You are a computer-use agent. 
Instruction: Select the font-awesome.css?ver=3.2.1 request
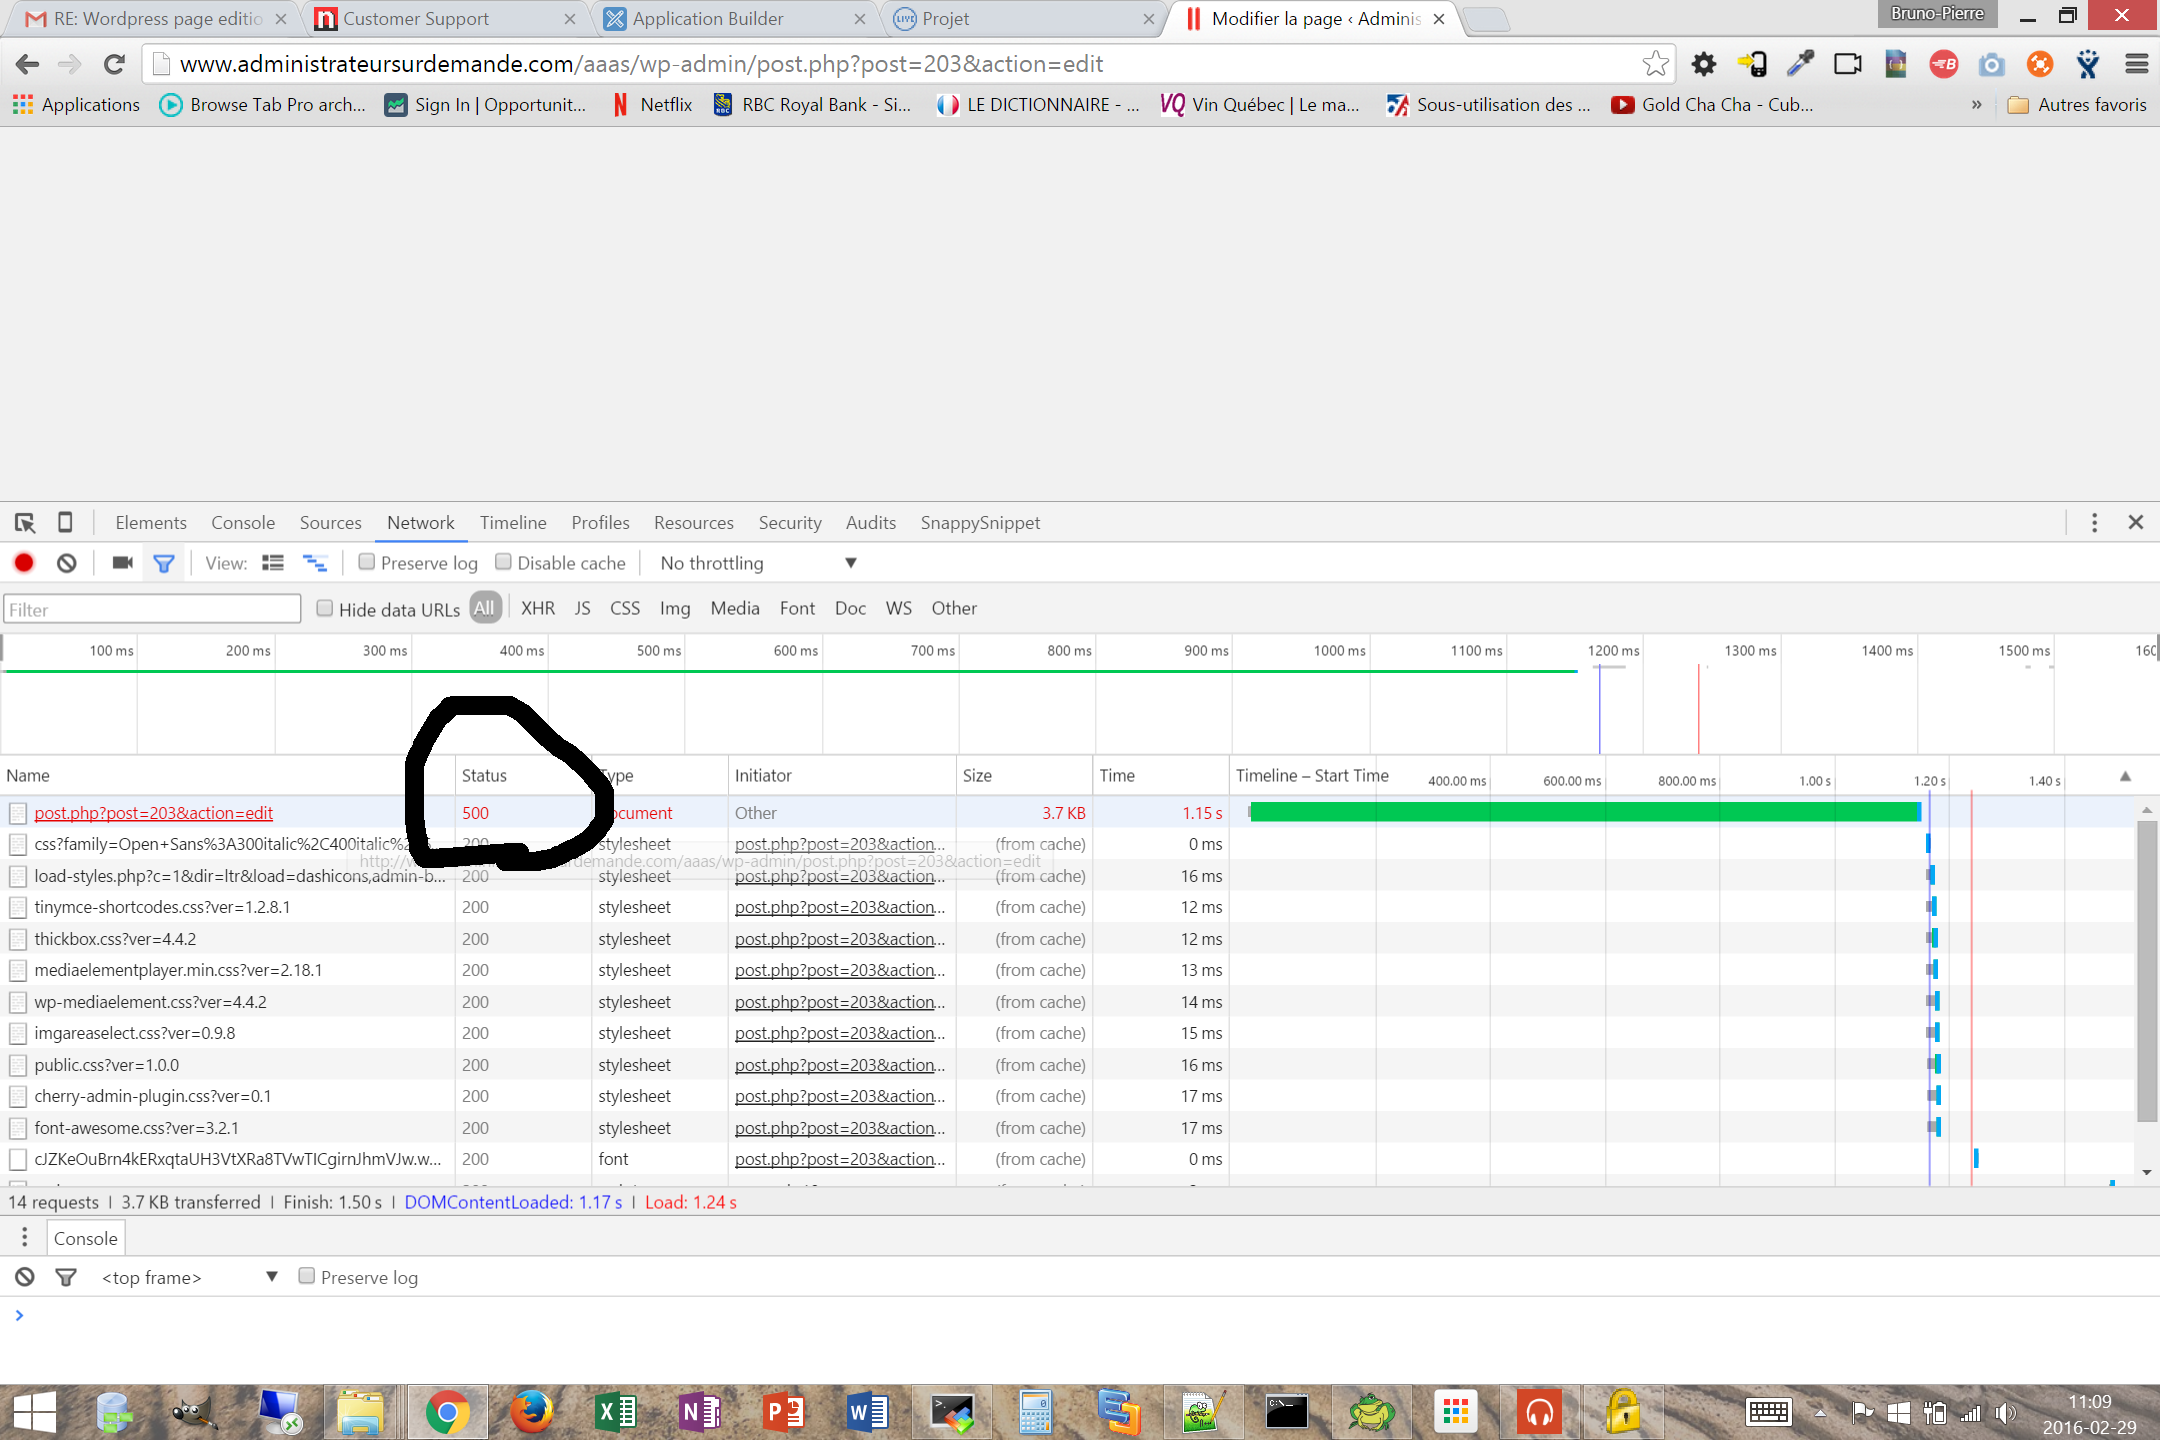point(136,1128)
